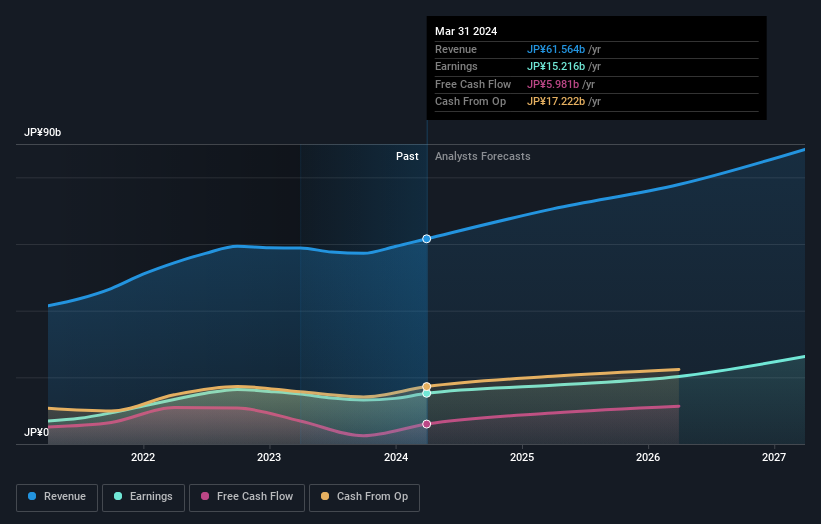This screenshot has width=821, height=524.
Task: Select the 2023 x-axis label
Action: [x=269, y=457]
